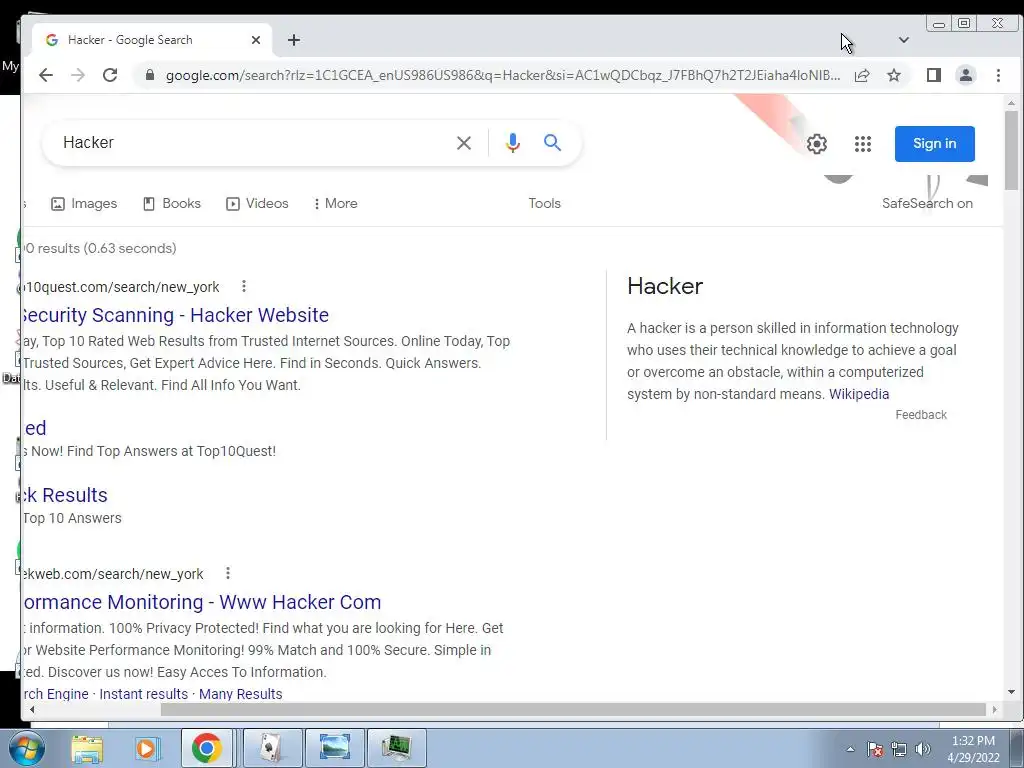Open the volume speaker tray icon

pos(923,749)
